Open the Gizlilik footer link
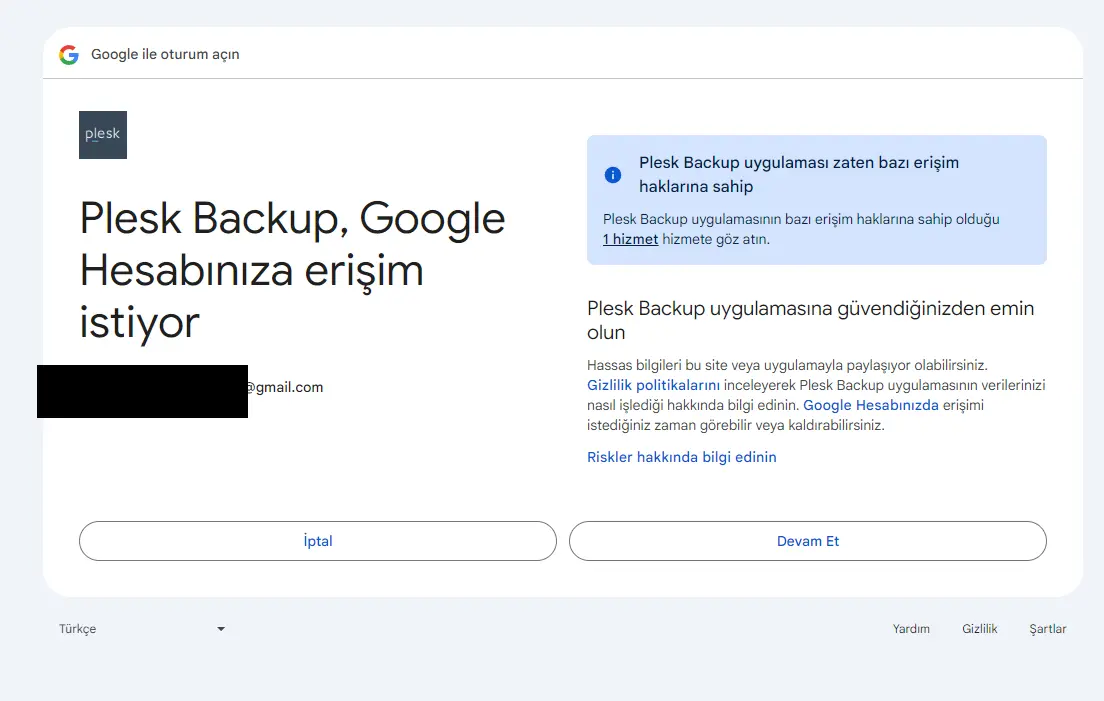 click(x=979, y=629)
